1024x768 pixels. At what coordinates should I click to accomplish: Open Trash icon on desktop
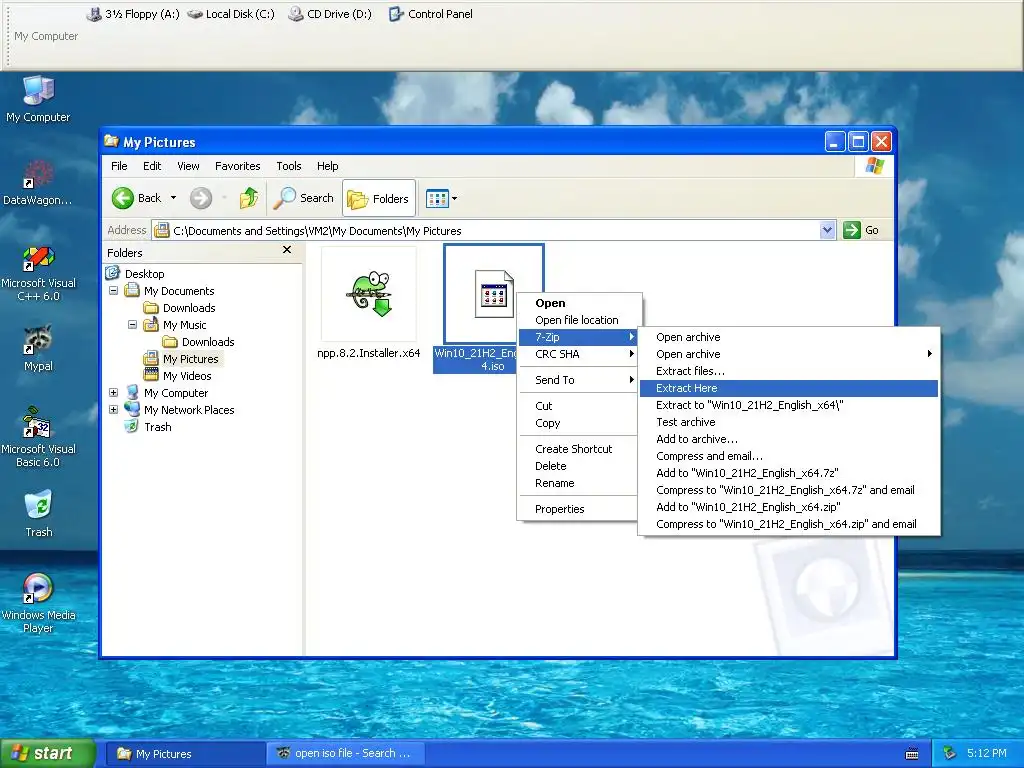coord(38,515)
